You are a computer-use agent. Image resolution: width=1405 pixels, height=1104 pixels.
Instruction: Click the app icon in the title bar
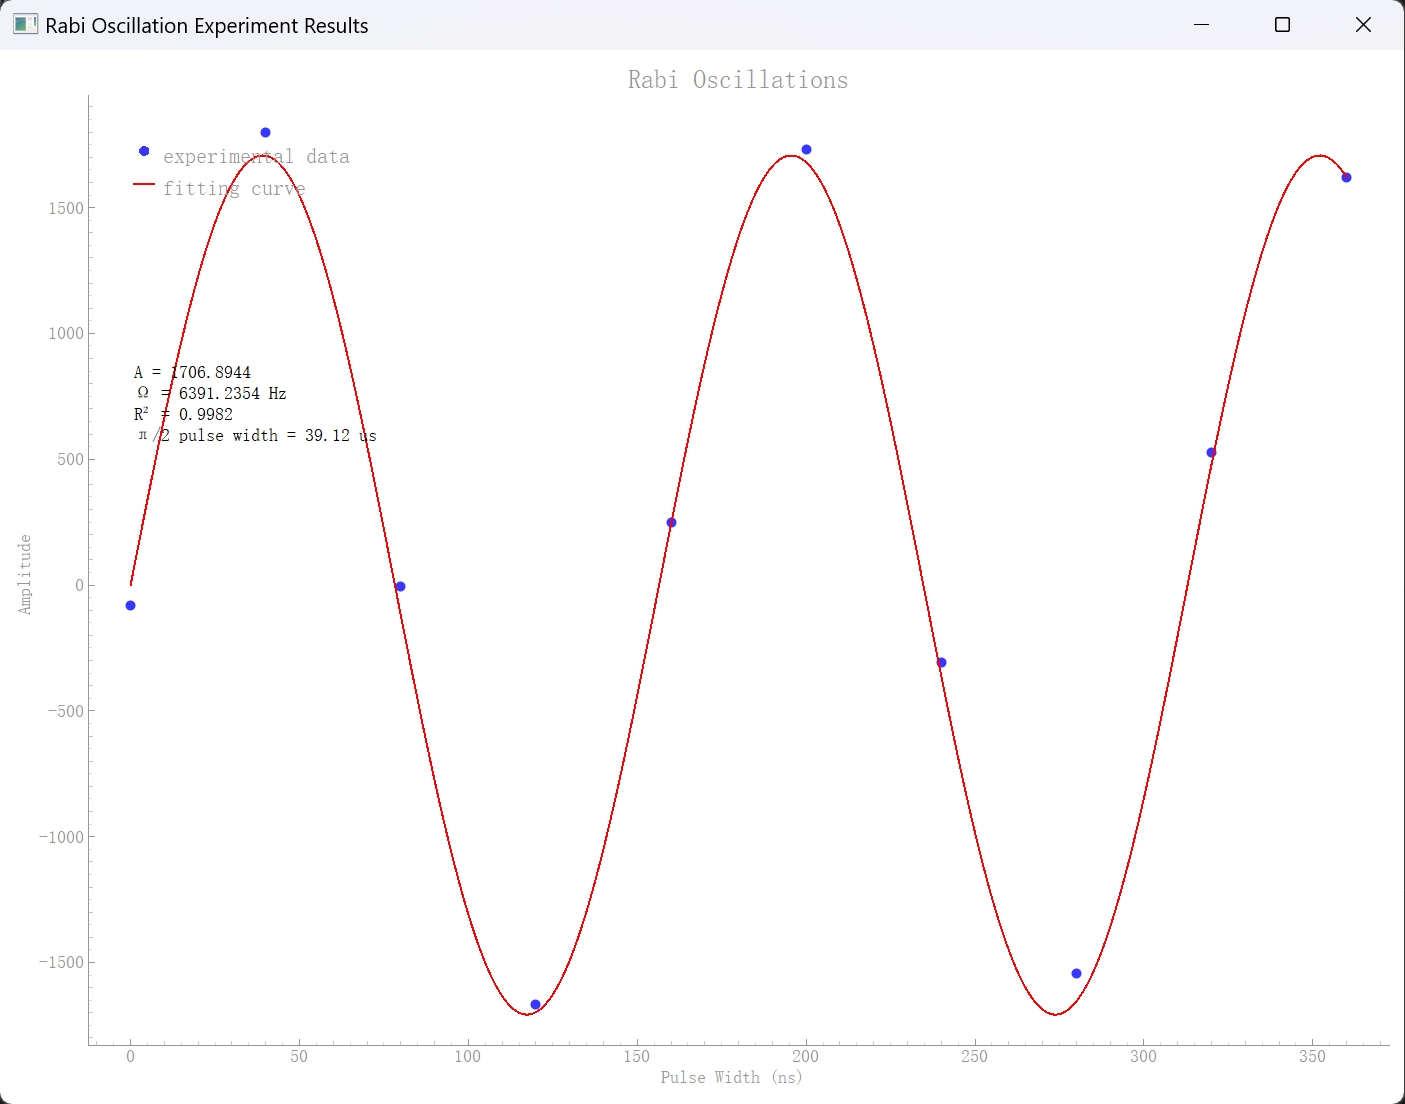click(x=25, y=25)
